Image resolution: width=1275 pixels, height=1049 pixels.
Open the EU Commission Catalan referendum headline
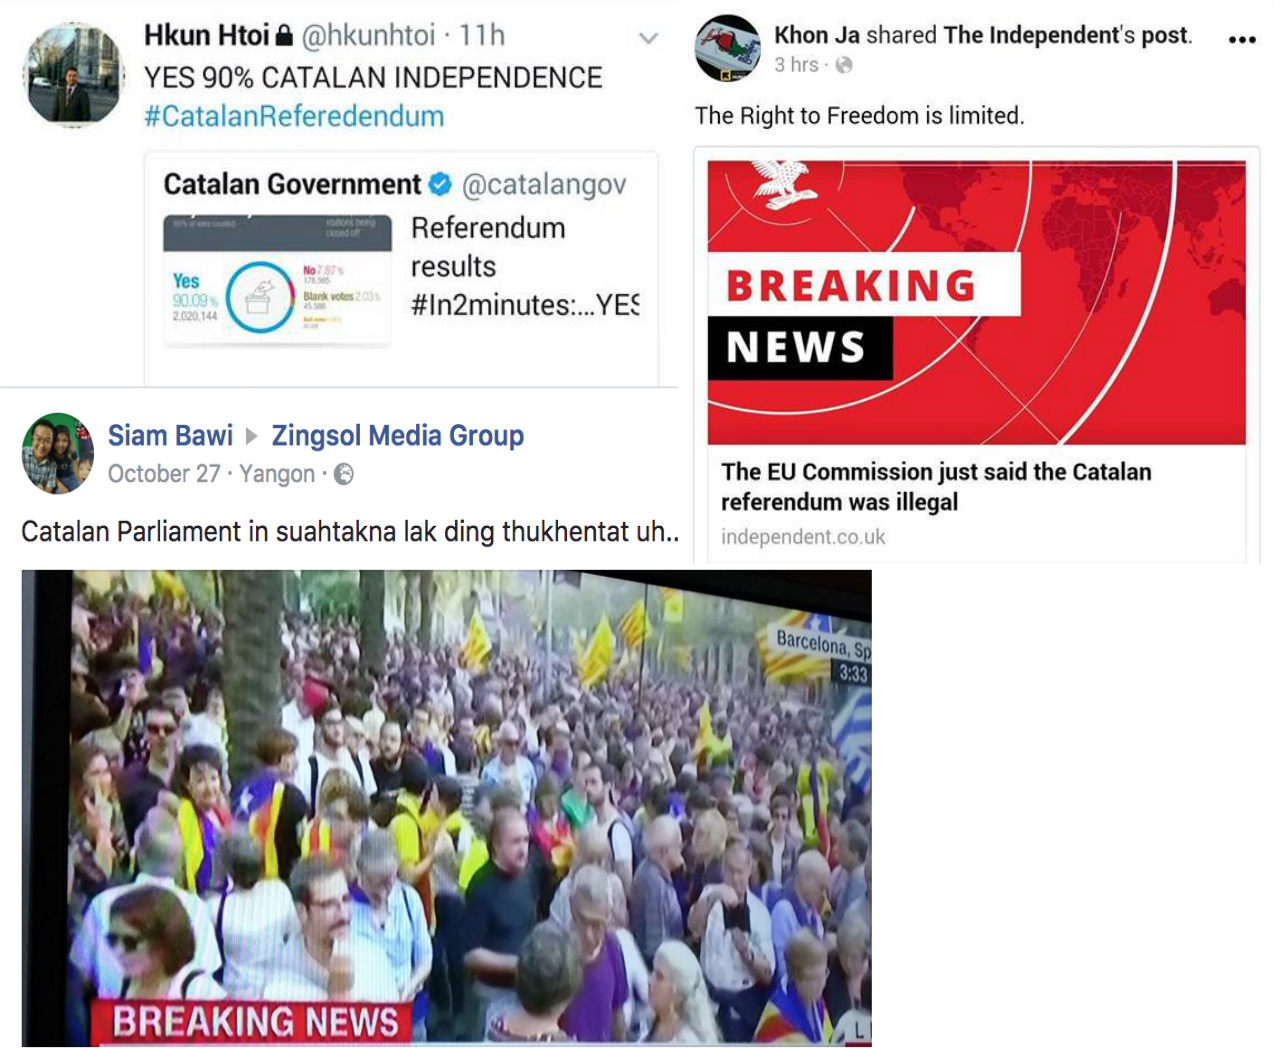[x=936, y=487]
